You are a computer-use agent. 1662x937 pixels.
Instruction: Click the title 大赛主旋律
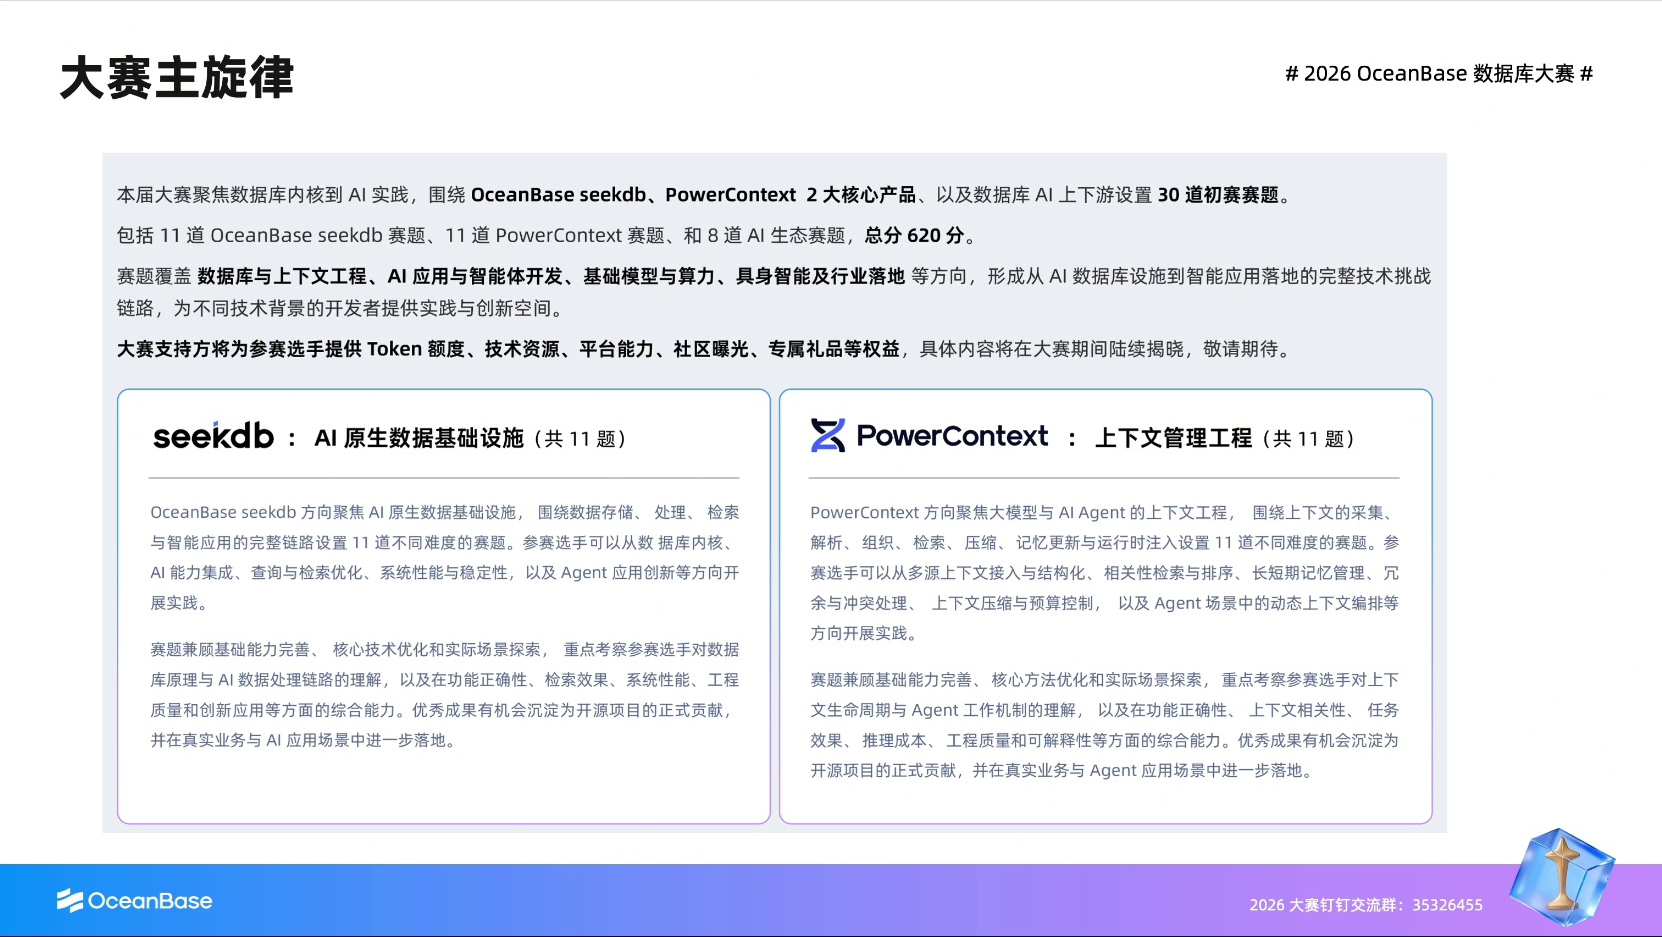coord(177,78)
